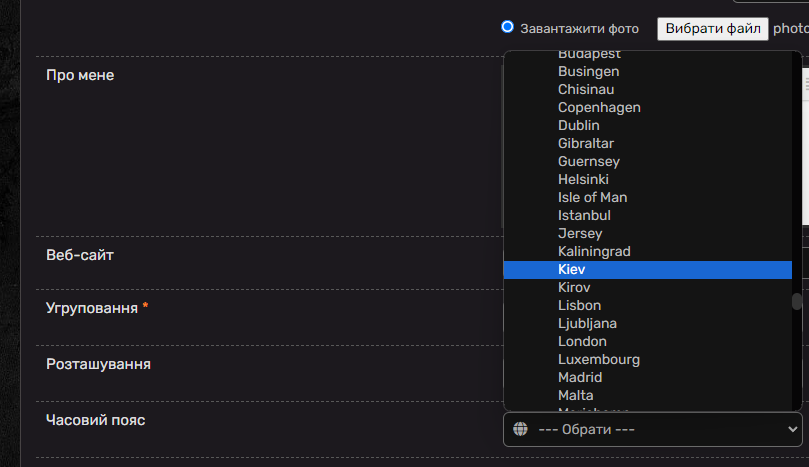Select Lisbon in the dropdown list
Image resolution: width=809 pixels, height=467 pixels.
pos(648,305)
